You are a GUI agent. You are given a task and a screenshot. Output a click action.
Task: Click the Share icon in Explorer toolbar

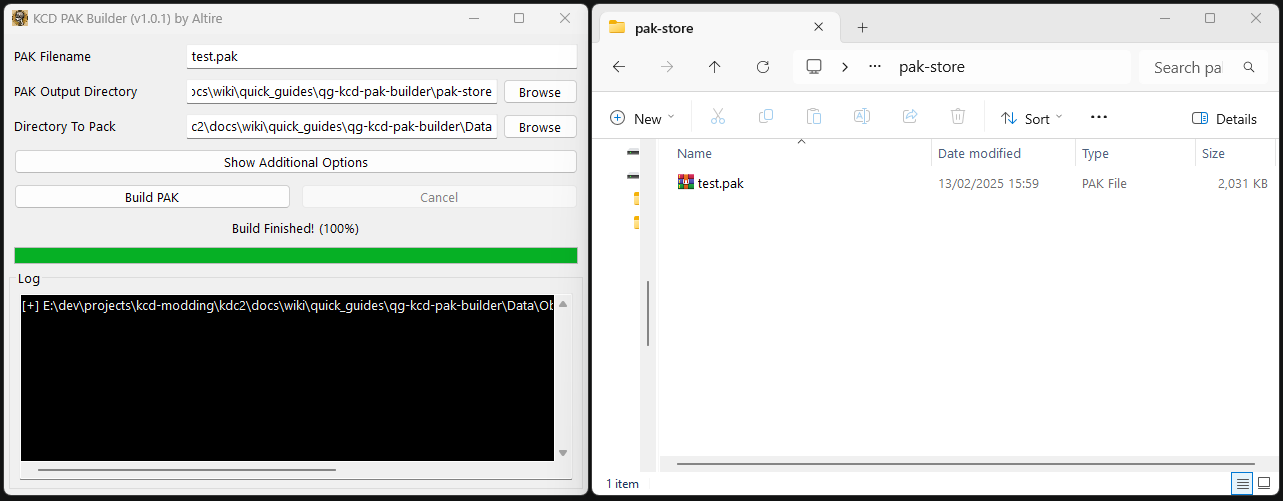(x=910, y=117)
